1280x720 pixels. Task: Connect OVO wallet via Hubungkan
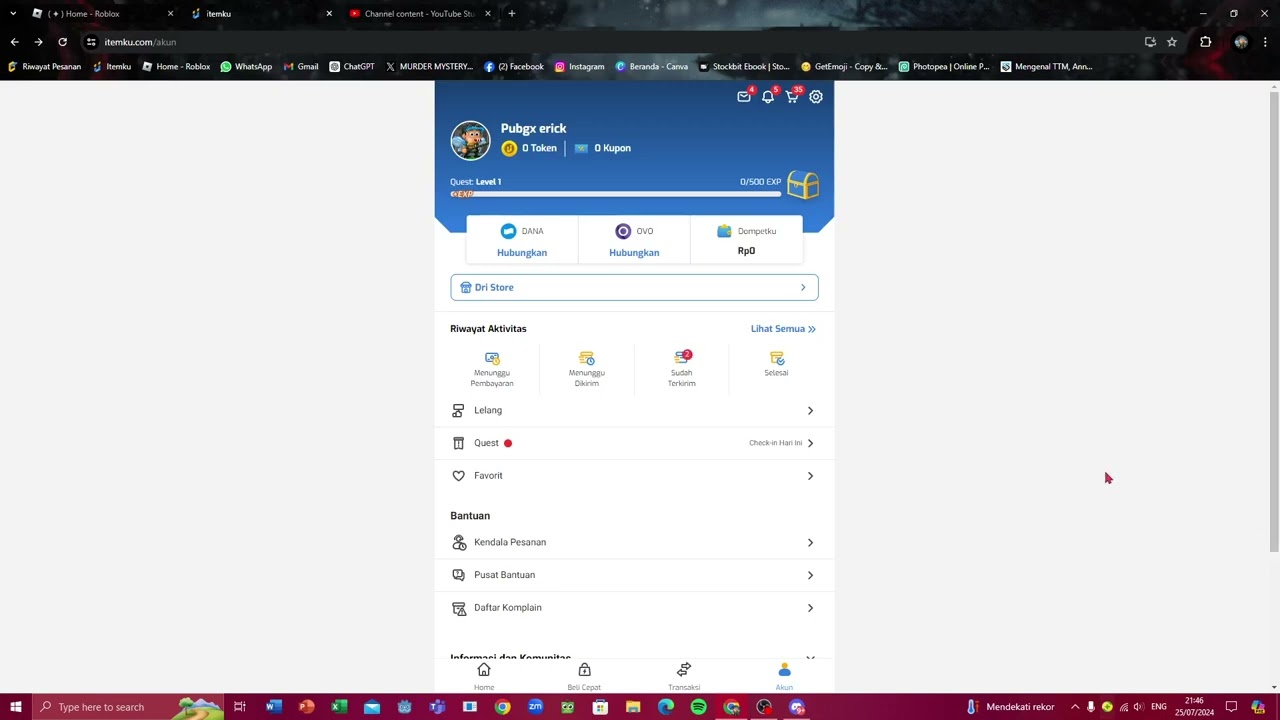(634, 253)
